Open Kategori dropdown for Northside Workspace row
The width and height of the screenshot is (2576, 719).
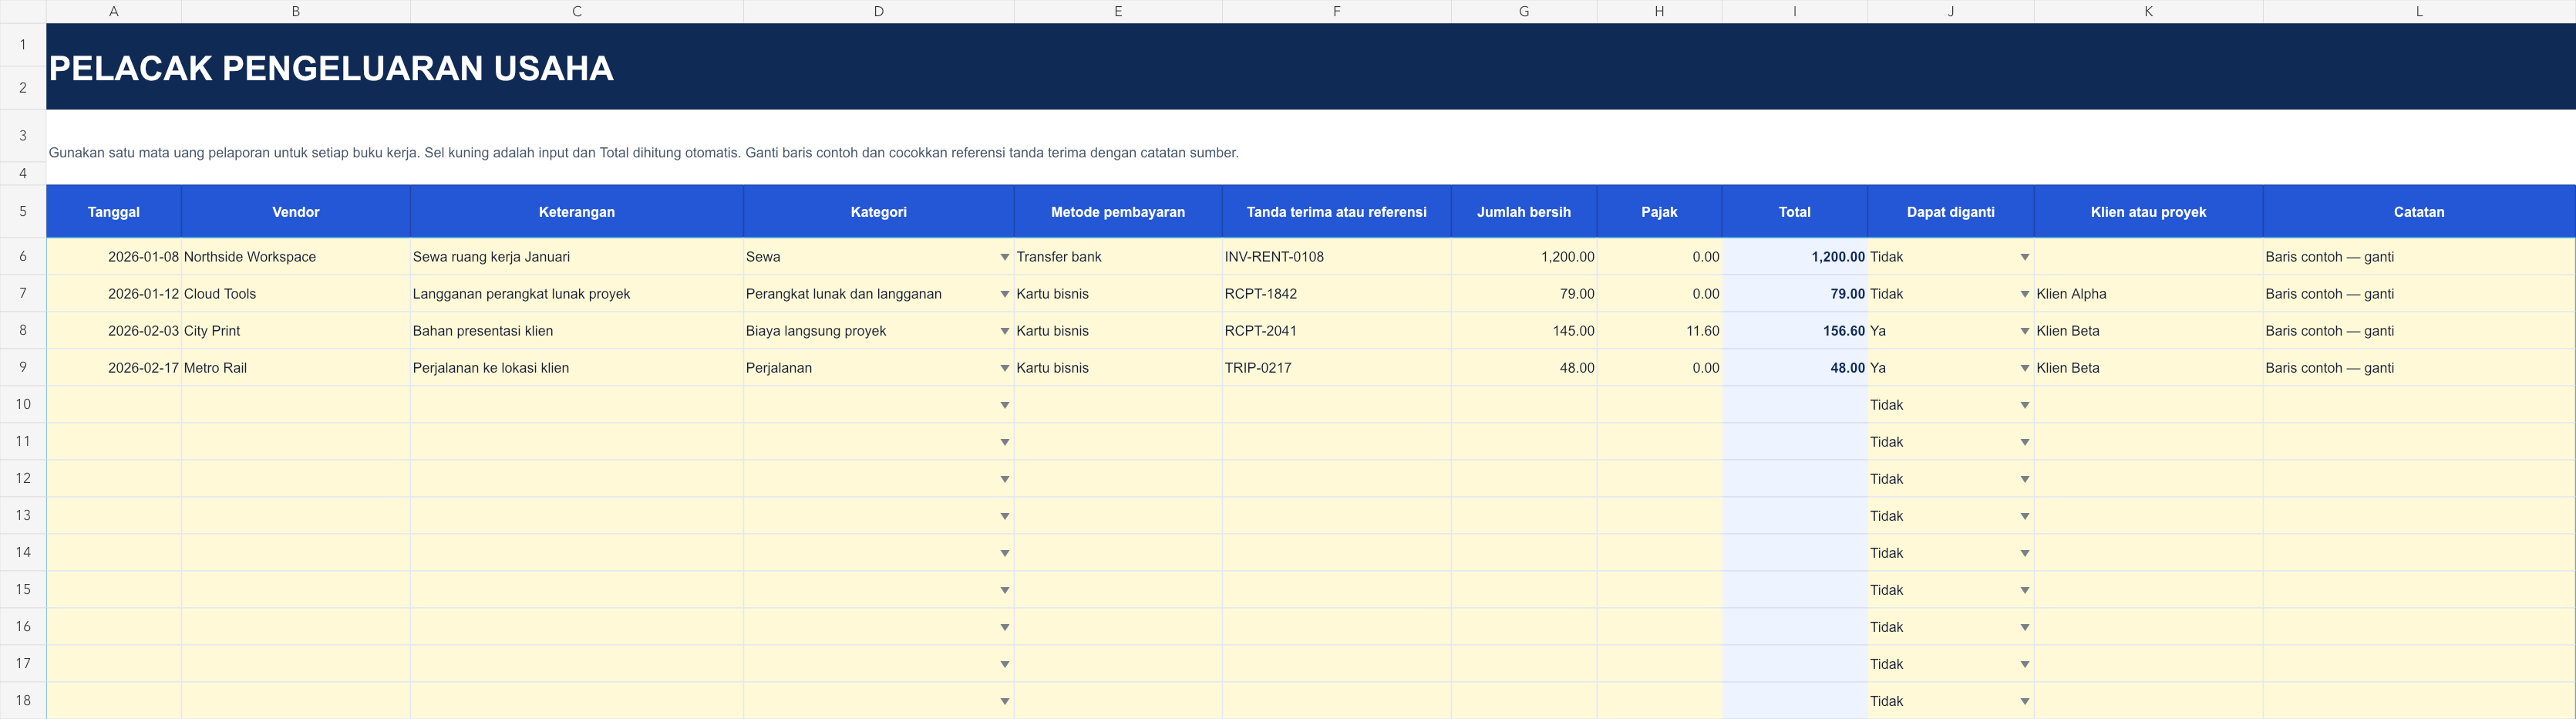[x=1004, y=257]
